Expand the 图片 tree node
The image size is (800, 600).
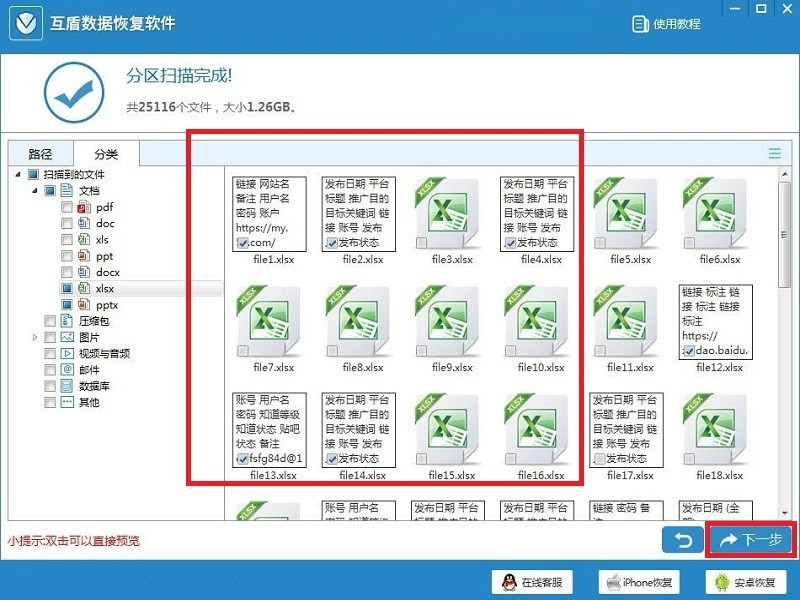(x=35, y=337)
